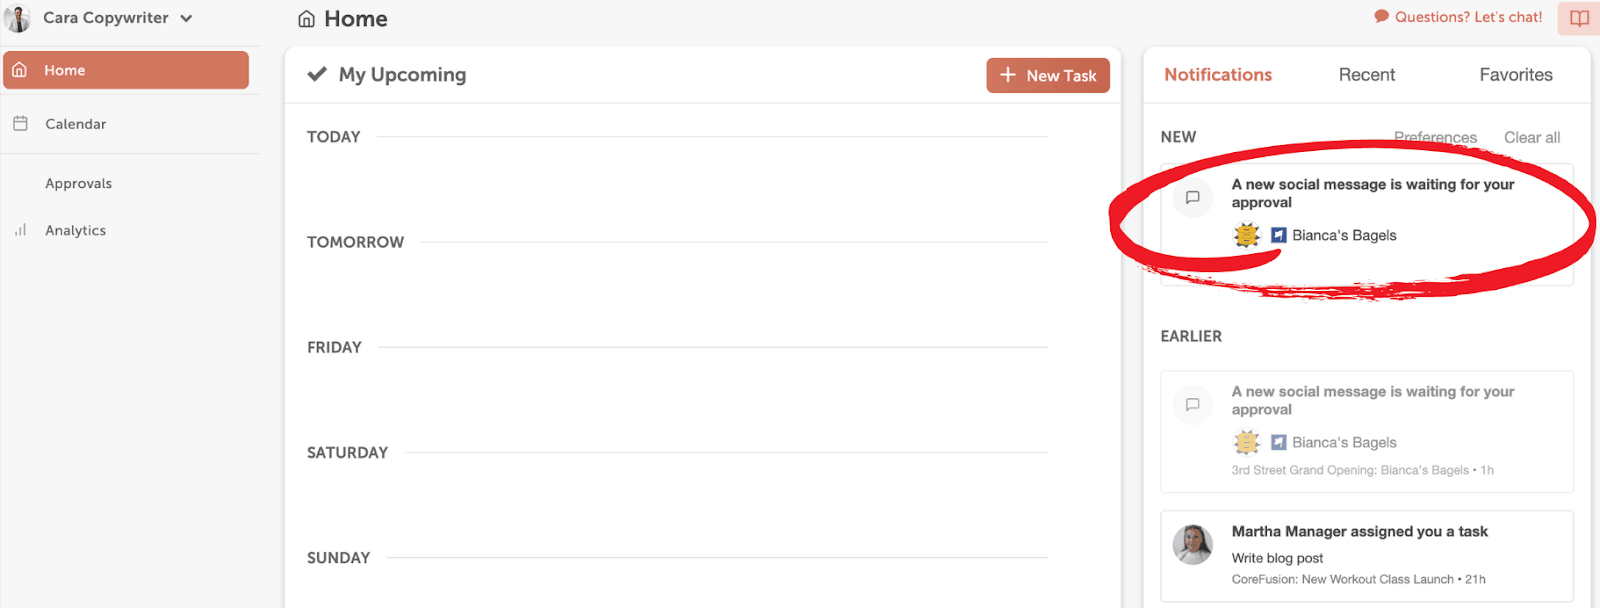Screen dimensions: 1600x608
Task: Open notification Preferences link
Action: click(1435, 137)
